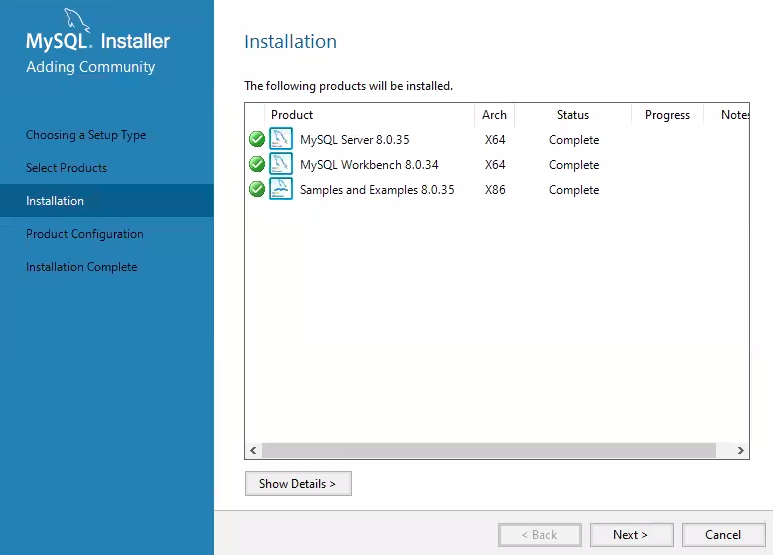The width and height of the screenshot is (773, 555).
Task: Click the MySQL Installer title text
Action: [98, 41]
